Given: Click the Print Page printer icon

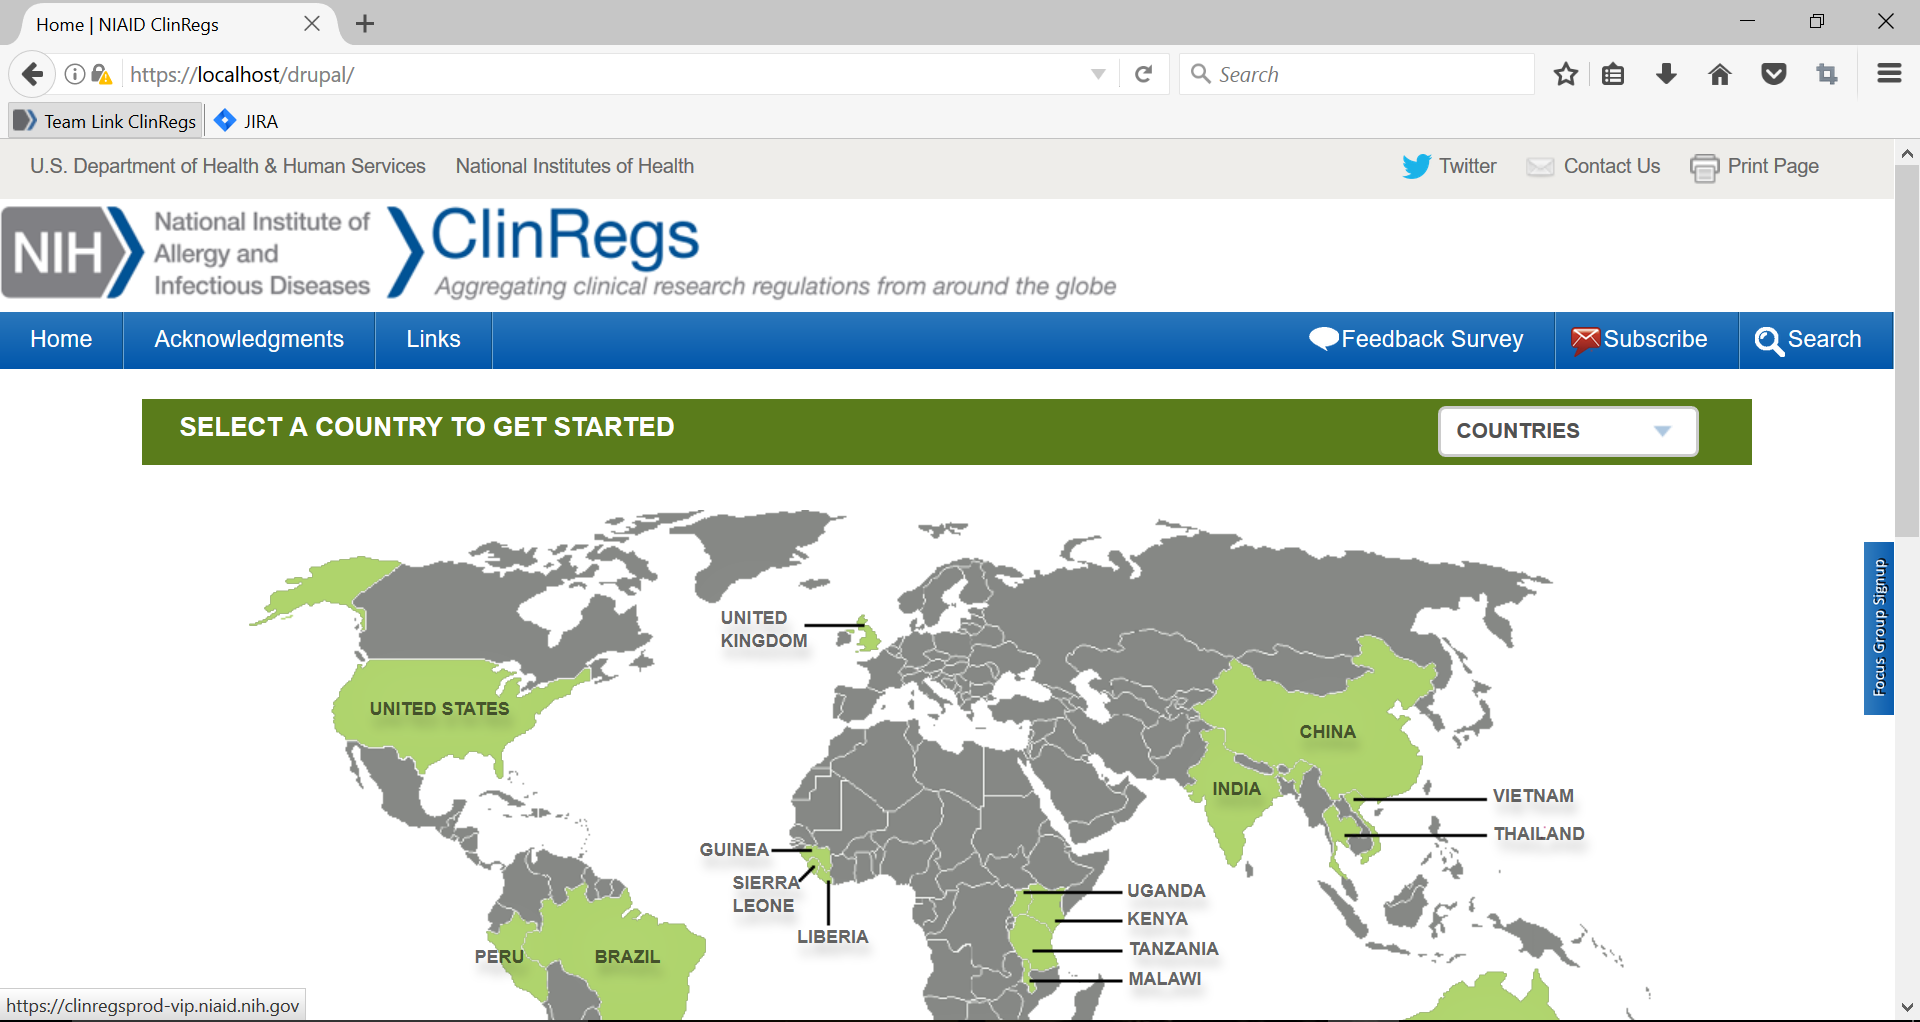Looking at the screenshot, I should pyautogui.click(x=1705, y=168).
